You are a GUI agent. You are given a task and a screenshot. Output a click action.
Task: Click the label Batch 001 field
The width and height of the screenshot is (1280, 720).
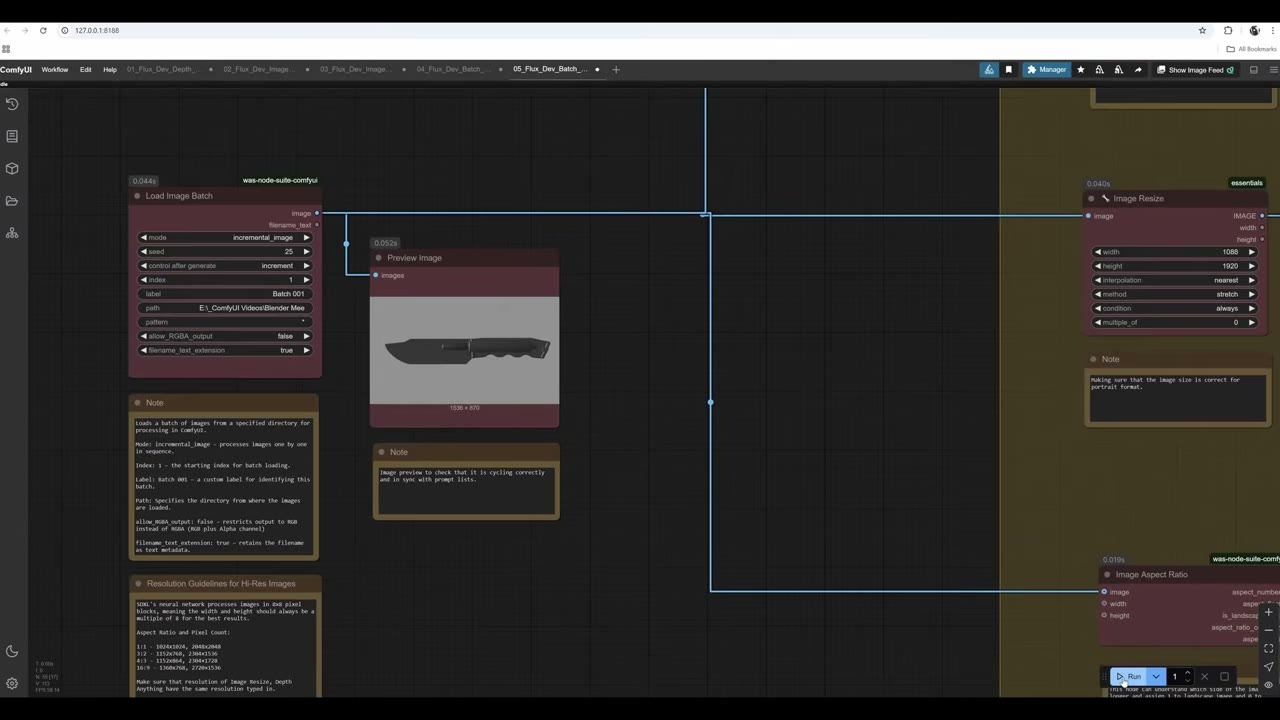coord(225,294)
